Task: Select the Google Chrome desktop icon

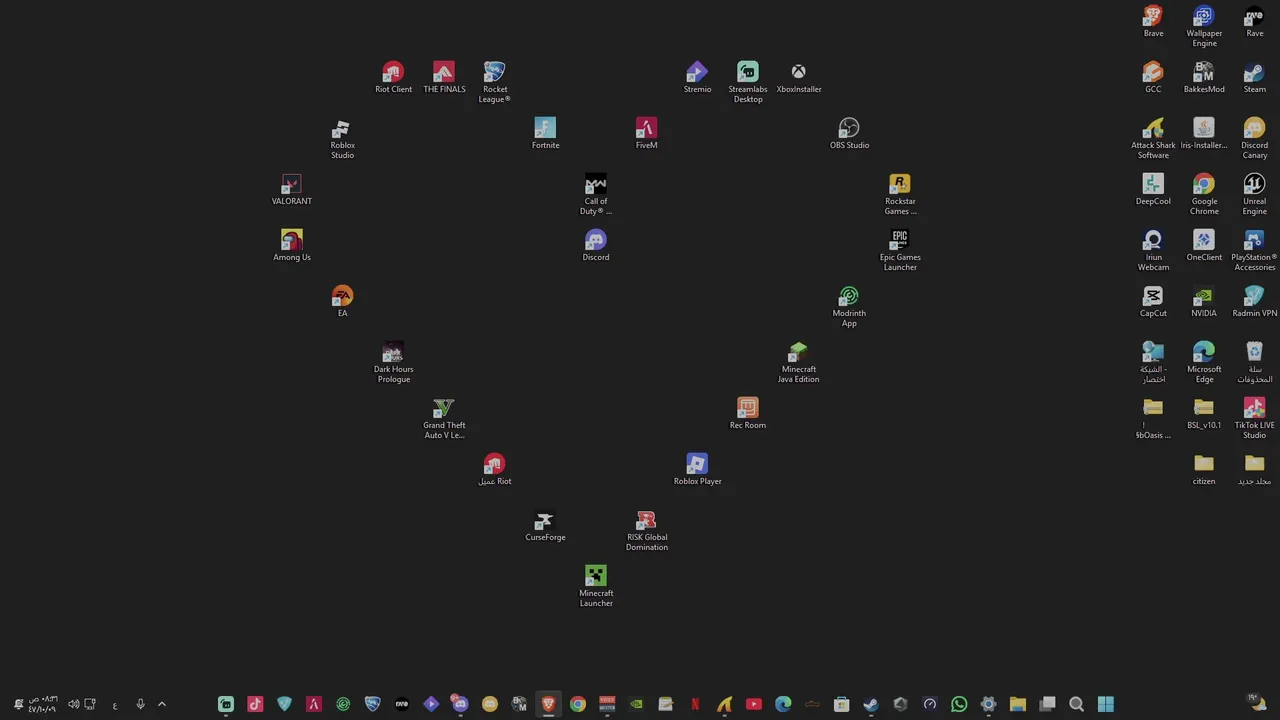Action: [1204, 194]
